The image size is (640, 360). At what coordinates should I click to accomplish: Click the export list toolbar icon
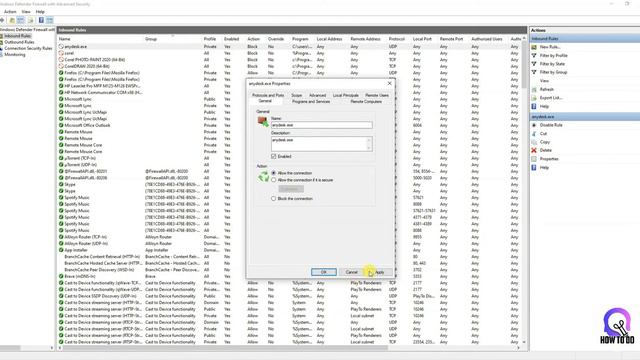(31, 20)
